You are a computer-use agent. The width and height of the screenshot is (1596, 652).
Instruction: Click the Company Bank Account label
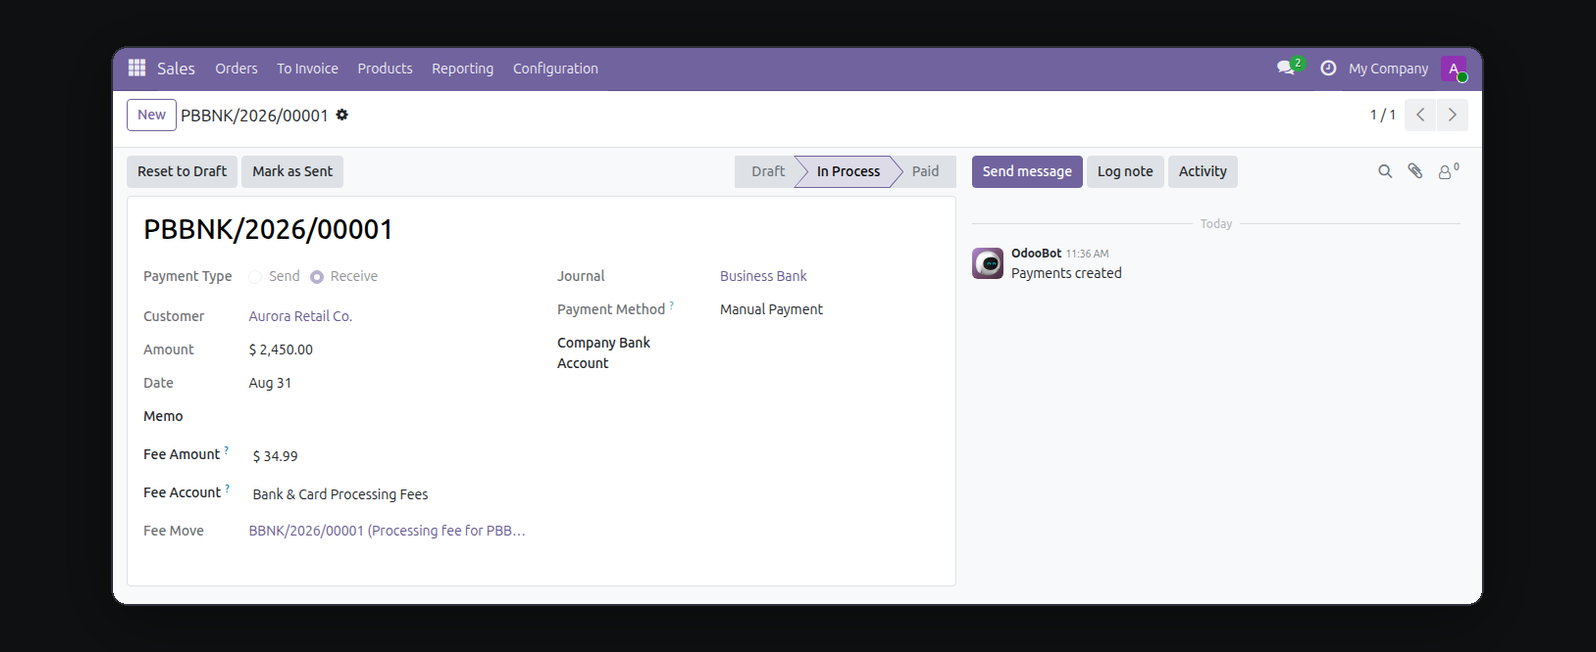point(603,353)
